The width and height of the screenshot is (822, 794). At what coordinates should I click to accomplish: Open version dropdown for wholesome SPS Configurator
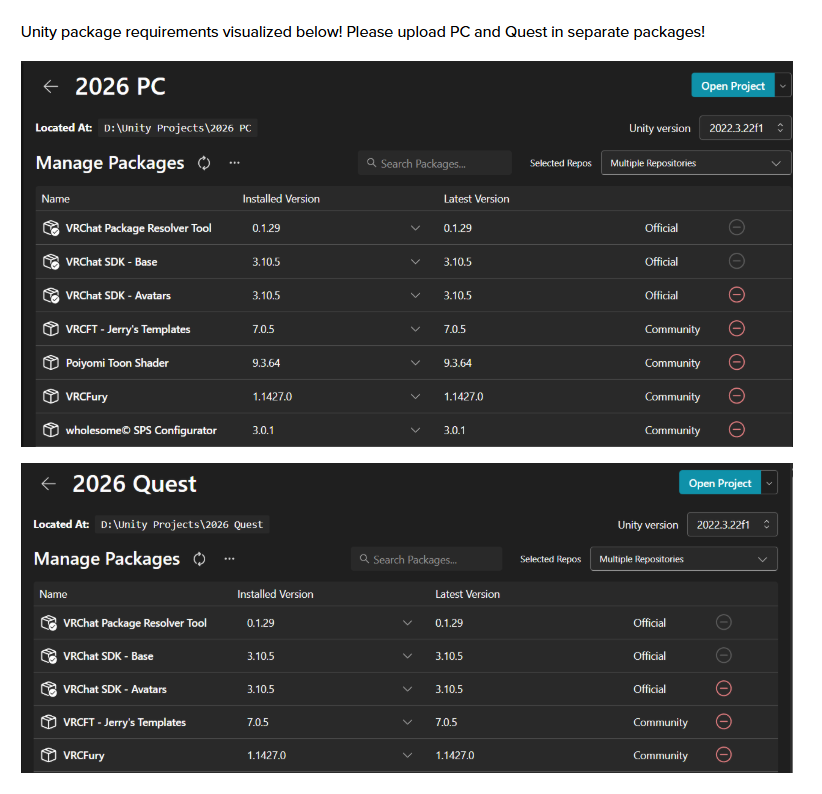[x=415, y=430]
